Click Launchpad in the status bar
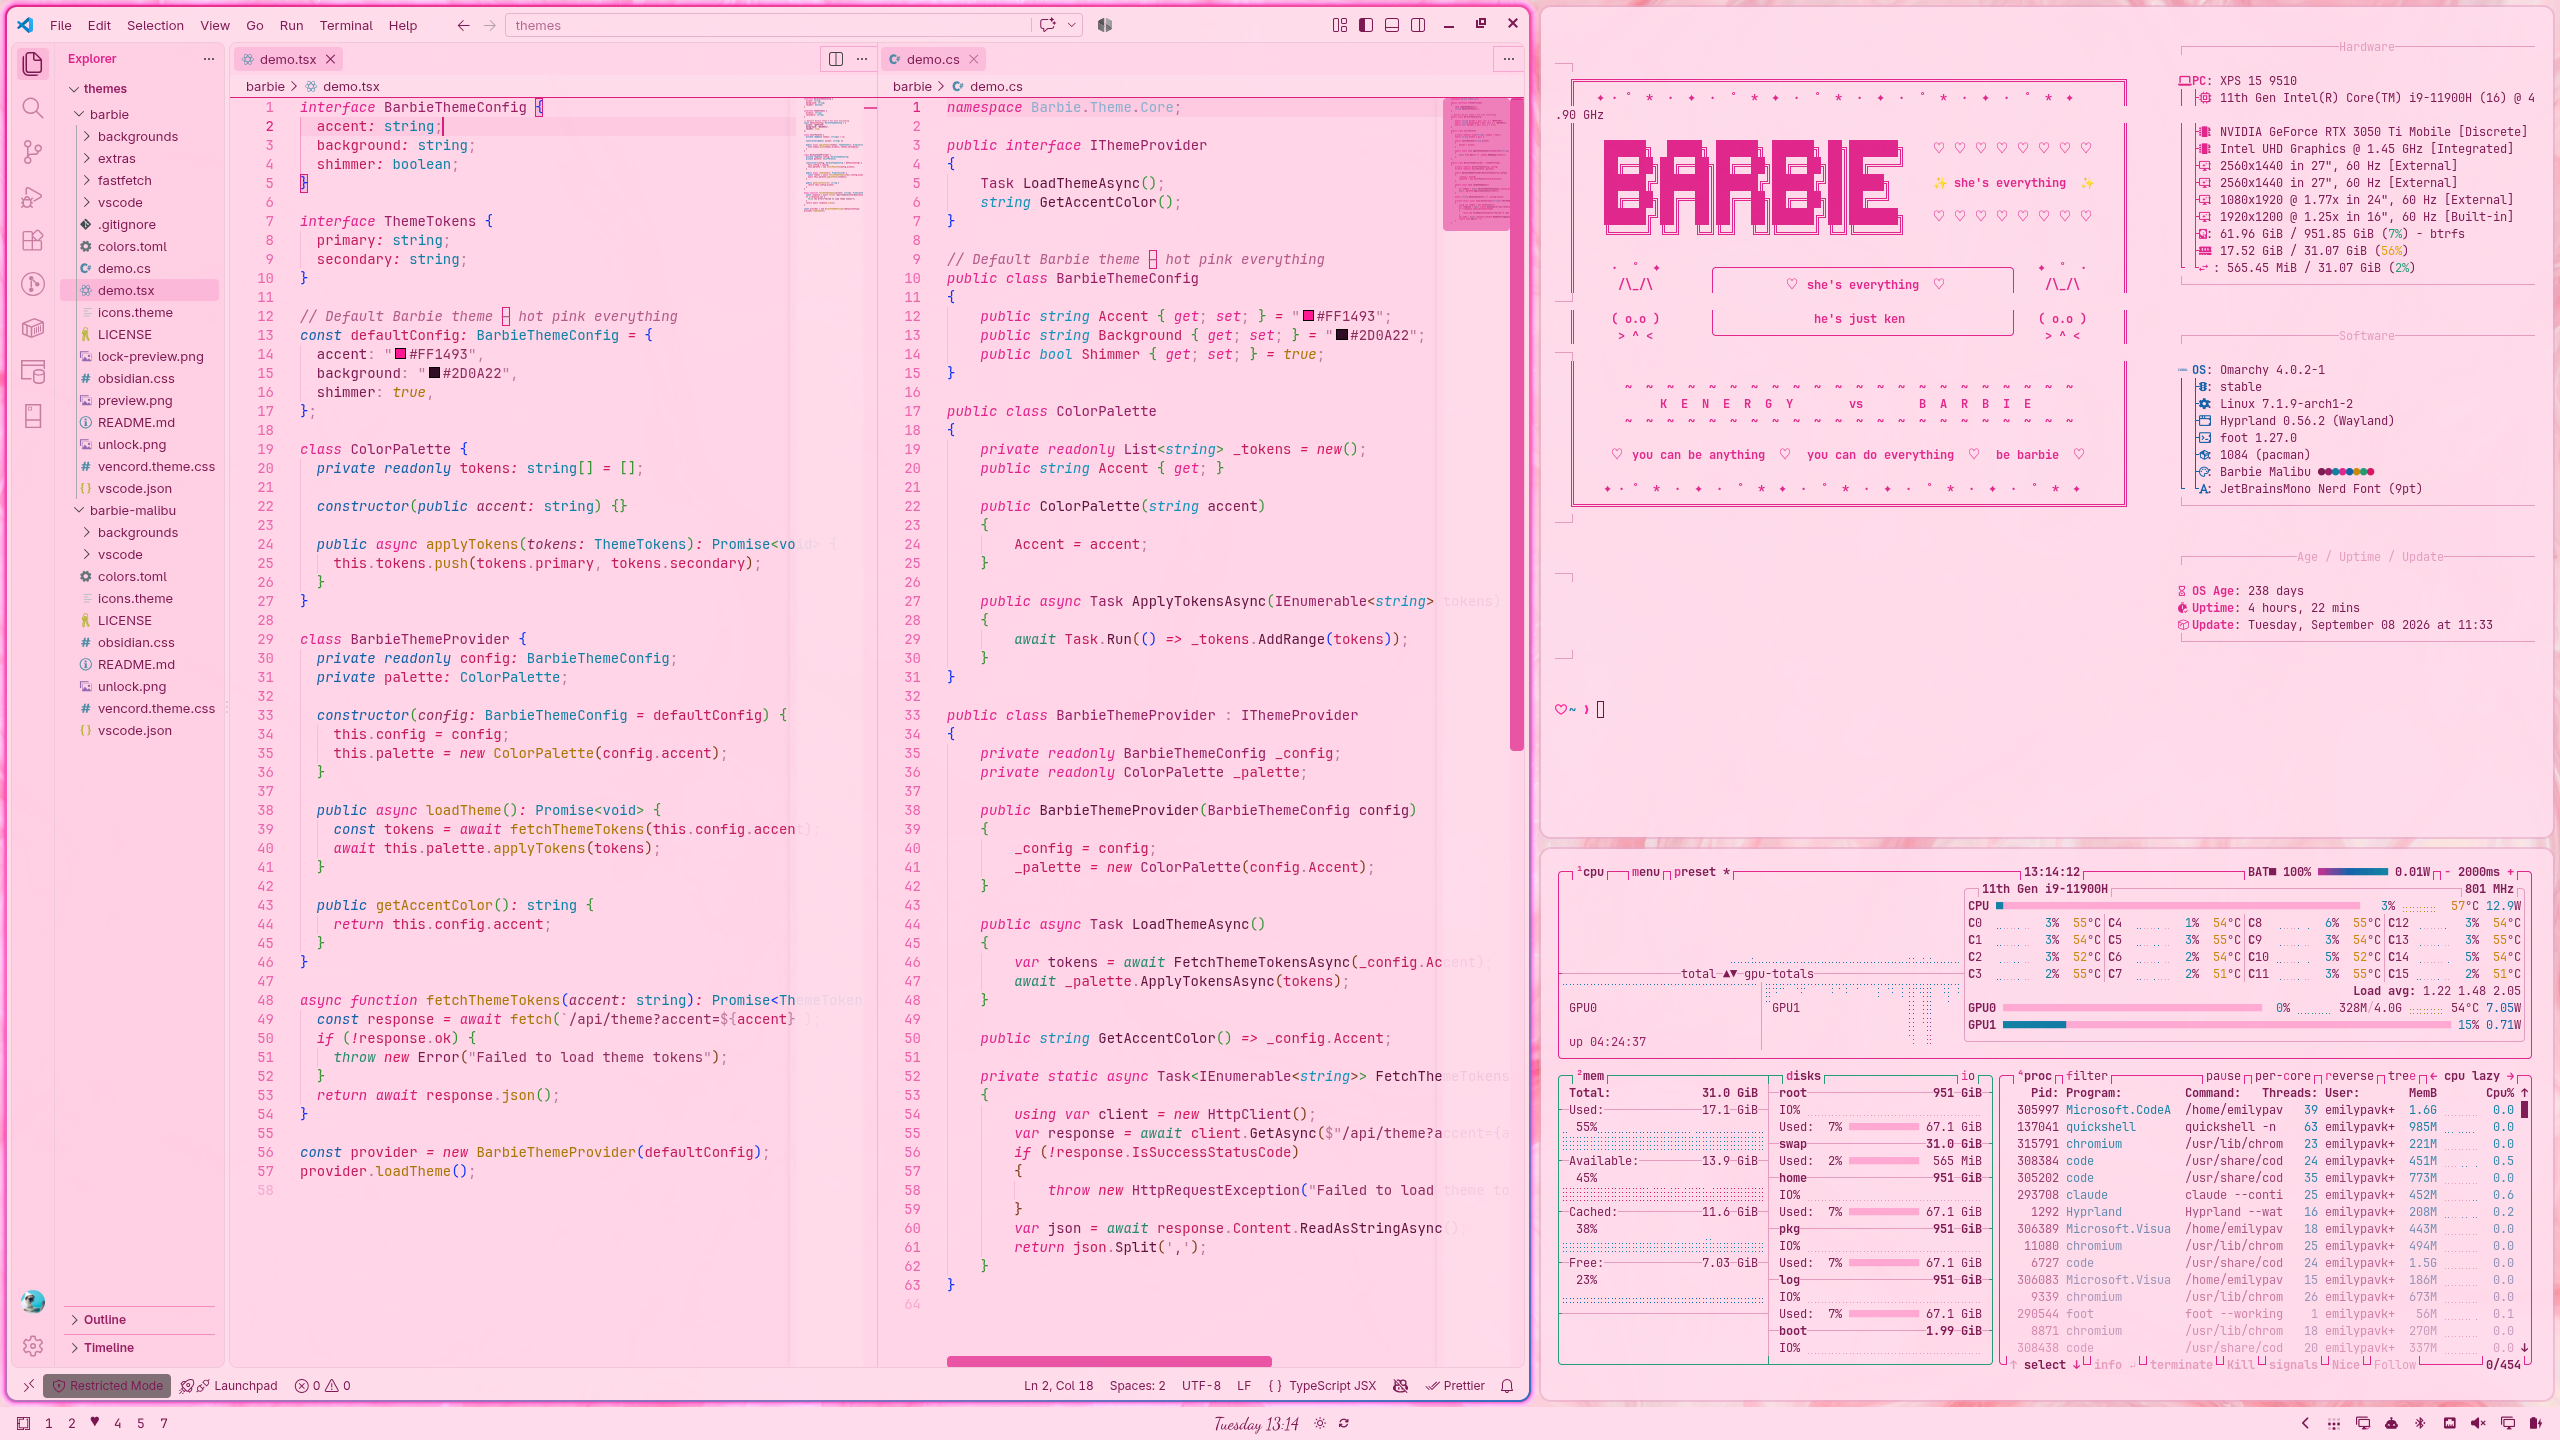This screenshot has width=2560, height=1440. click(229, 1386)
